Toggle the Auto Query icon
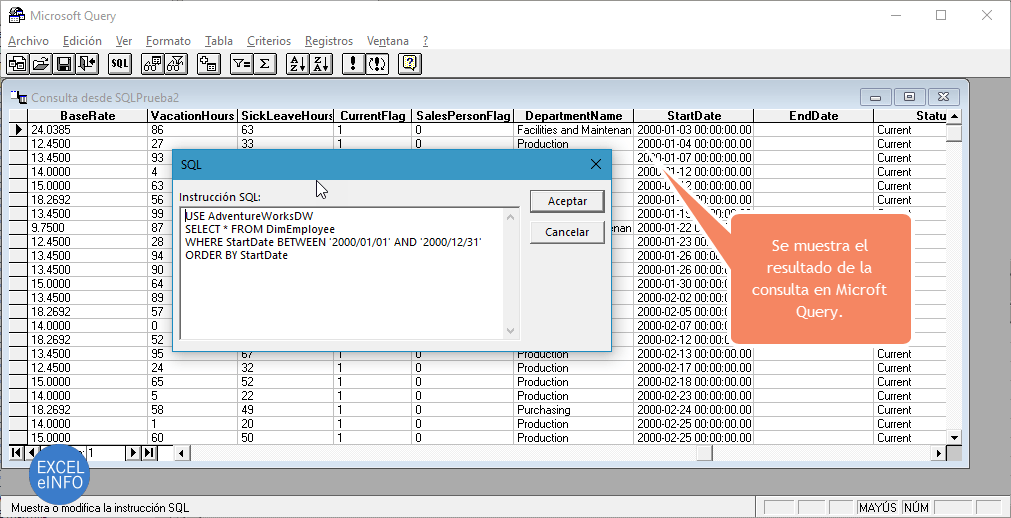 pos(377,63)
